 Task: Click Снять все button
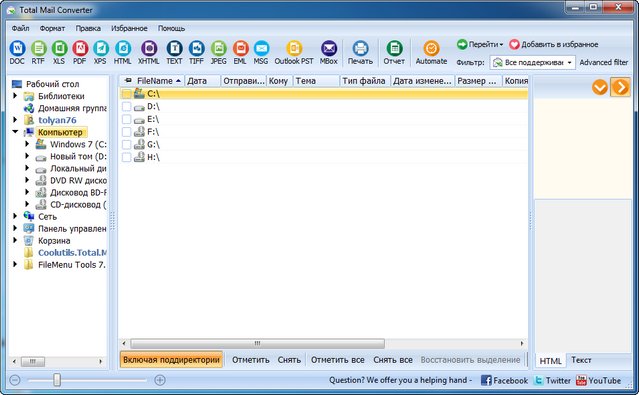(393, 360)
